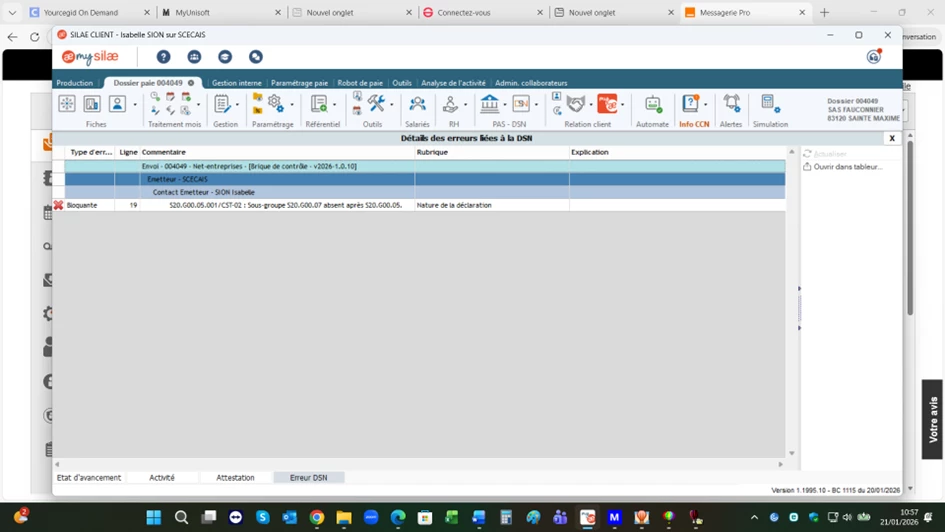This screenshot has height=532, width=945.
Task: Open the headset support icon at top right
Action: click(874, 56)
